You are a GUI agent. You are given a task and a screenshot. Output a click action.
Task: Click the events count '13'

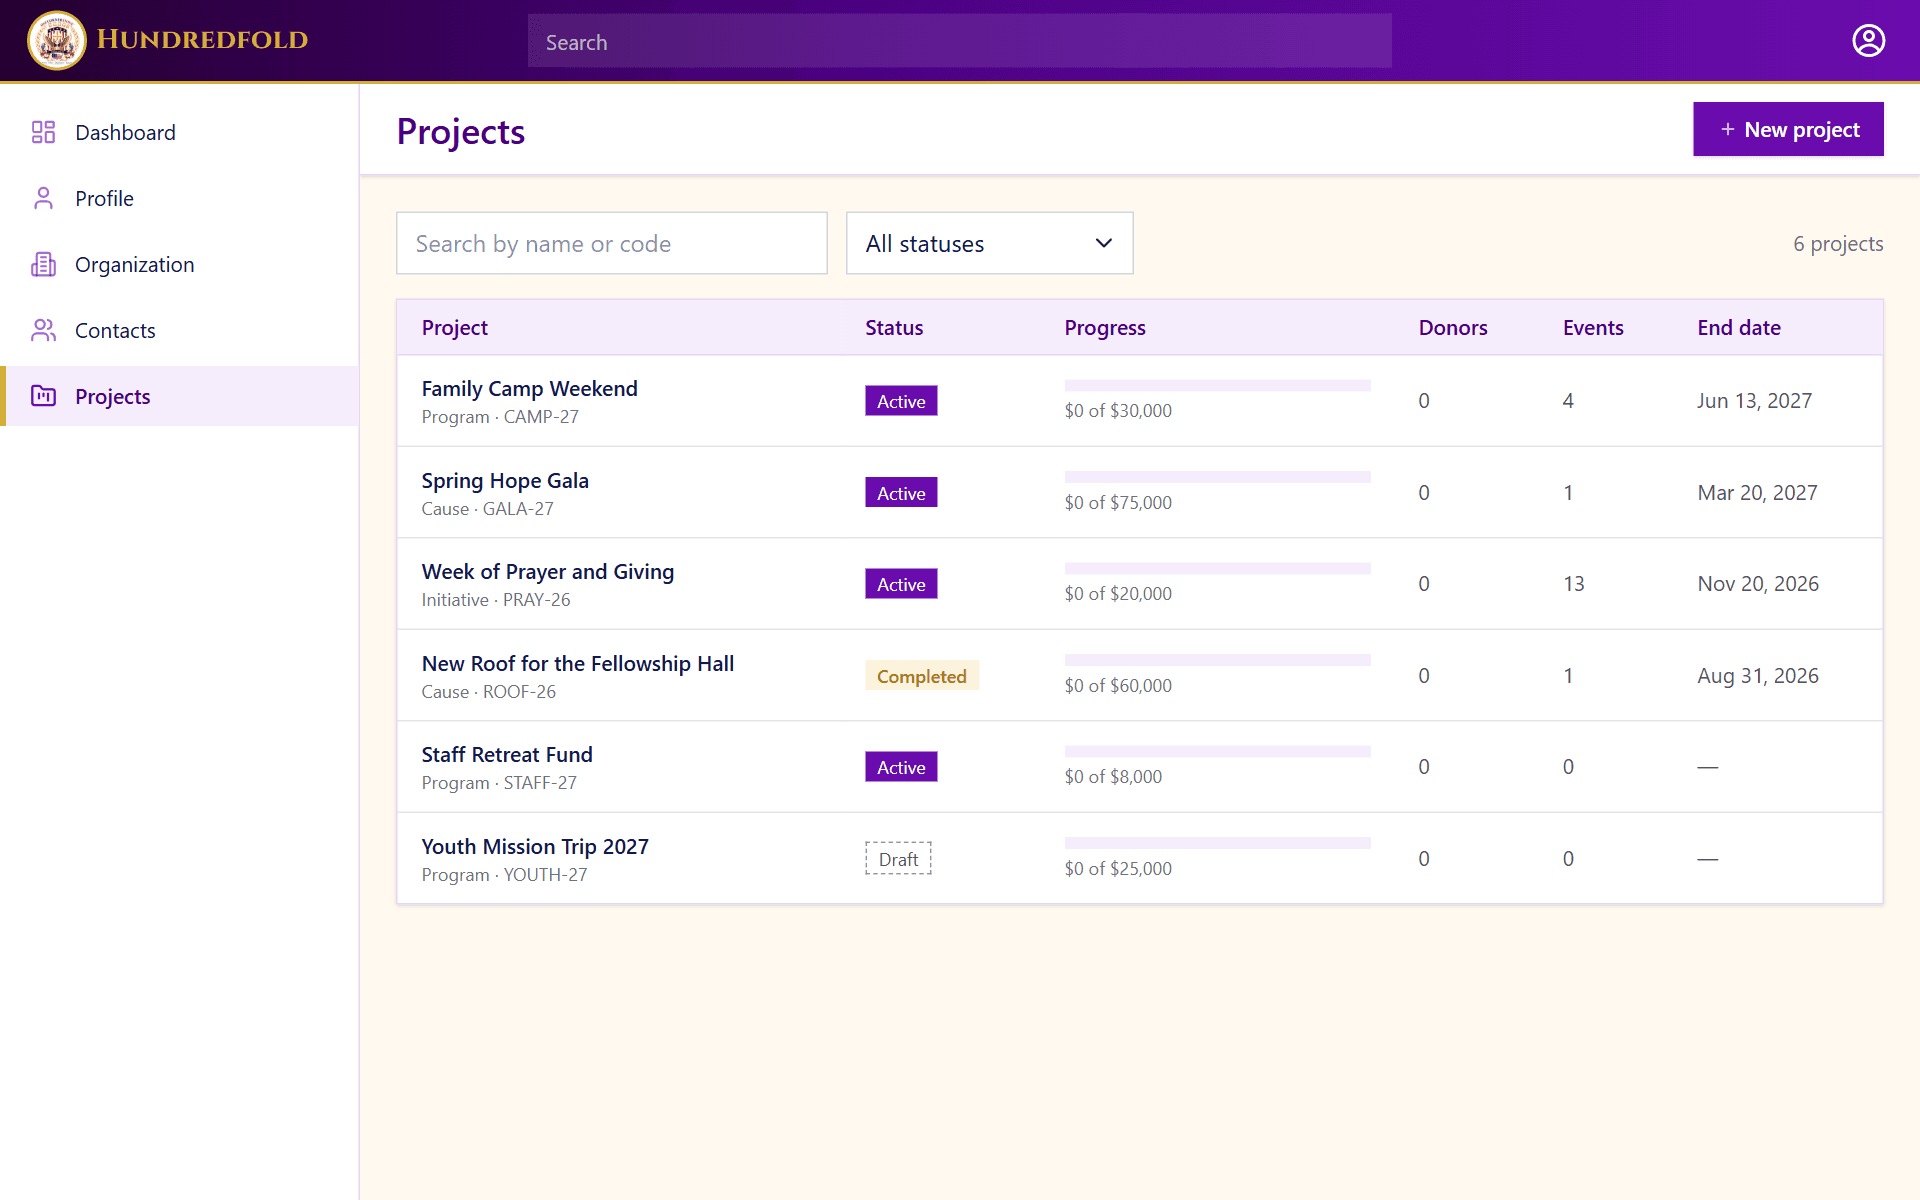pos(1574,584)
